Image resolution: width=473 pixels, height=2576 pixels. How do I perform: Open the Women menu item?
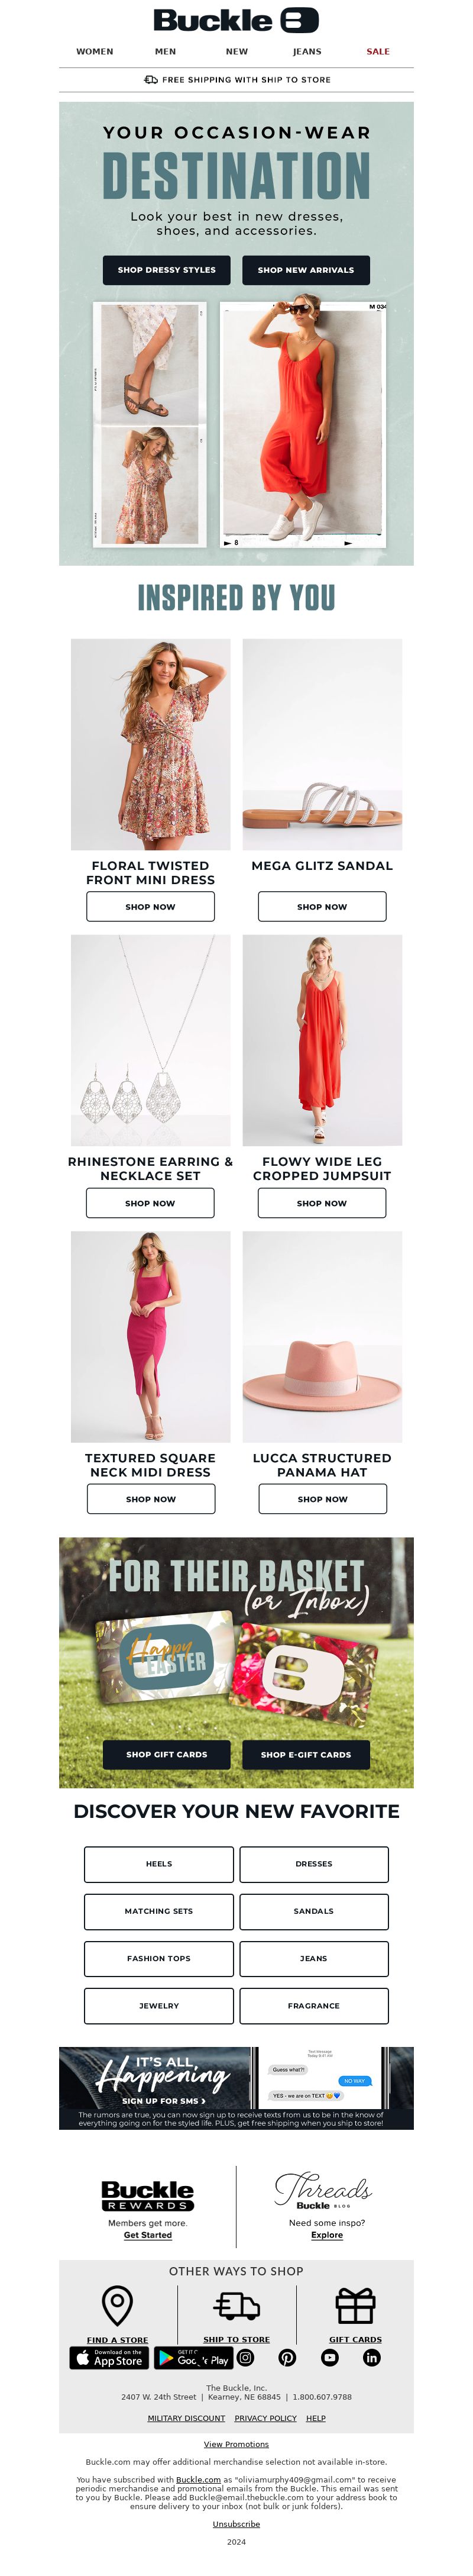[x=95, y=51]
